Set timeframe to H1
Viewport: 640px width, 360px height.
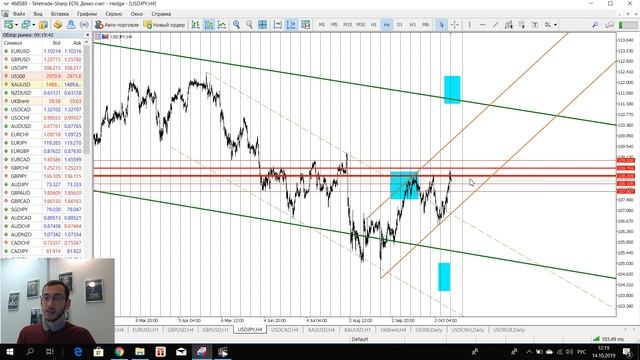[373, 25]
